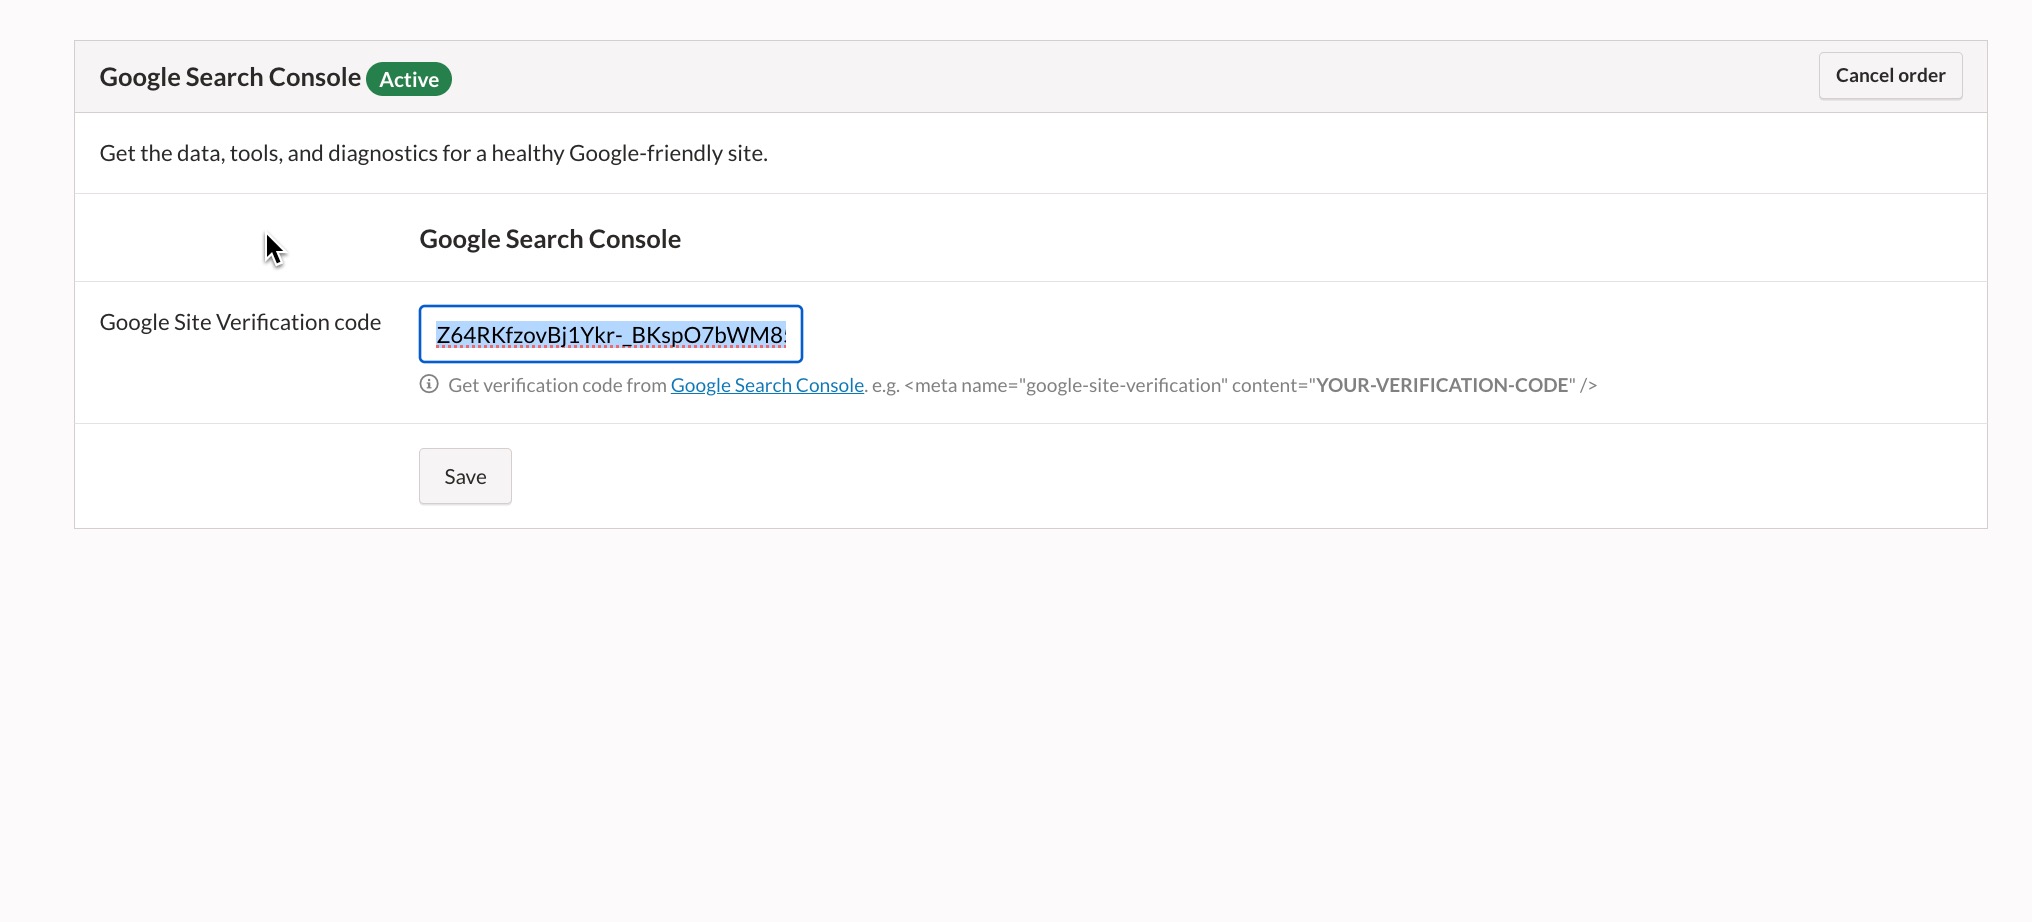Click the Google-friendly site description text

(434, 153)
